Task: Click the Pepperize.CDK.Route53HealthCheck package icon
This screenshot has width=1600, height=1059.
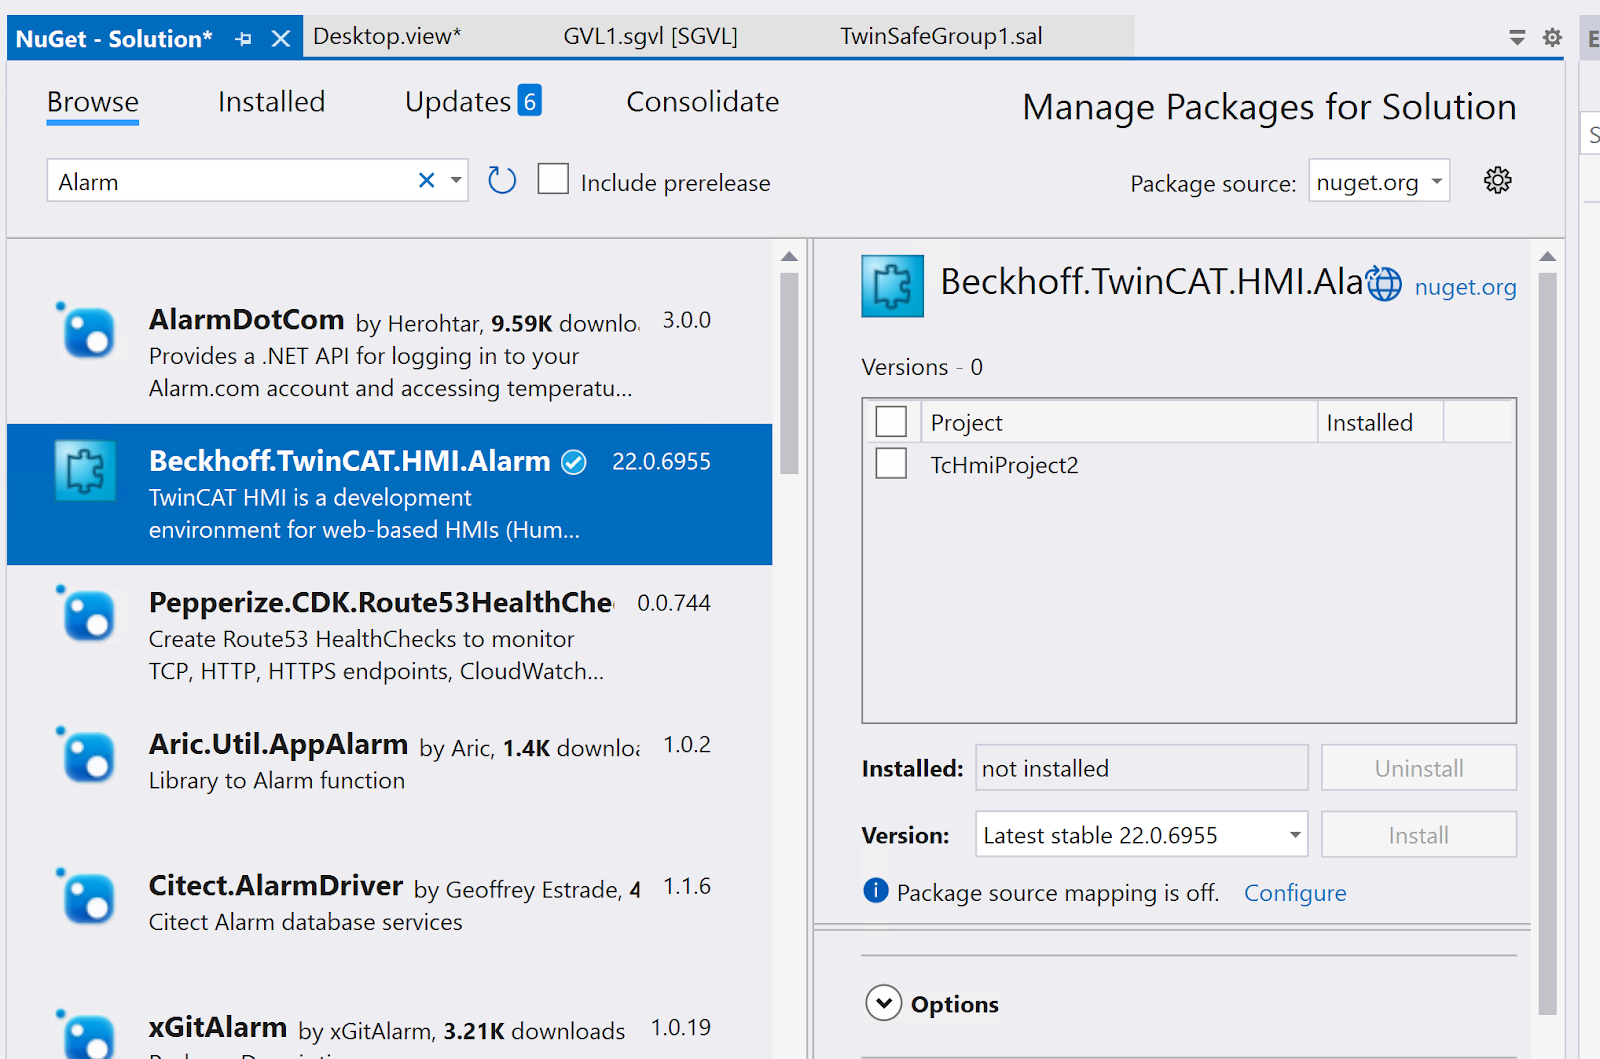Action: click(x=87, y=613)
